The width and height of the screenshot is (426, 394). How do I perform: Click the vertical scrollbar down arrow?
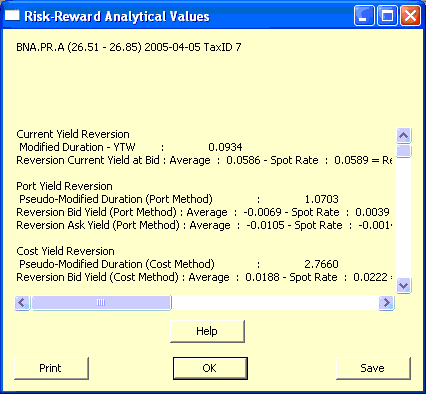[x=404, y=286]
